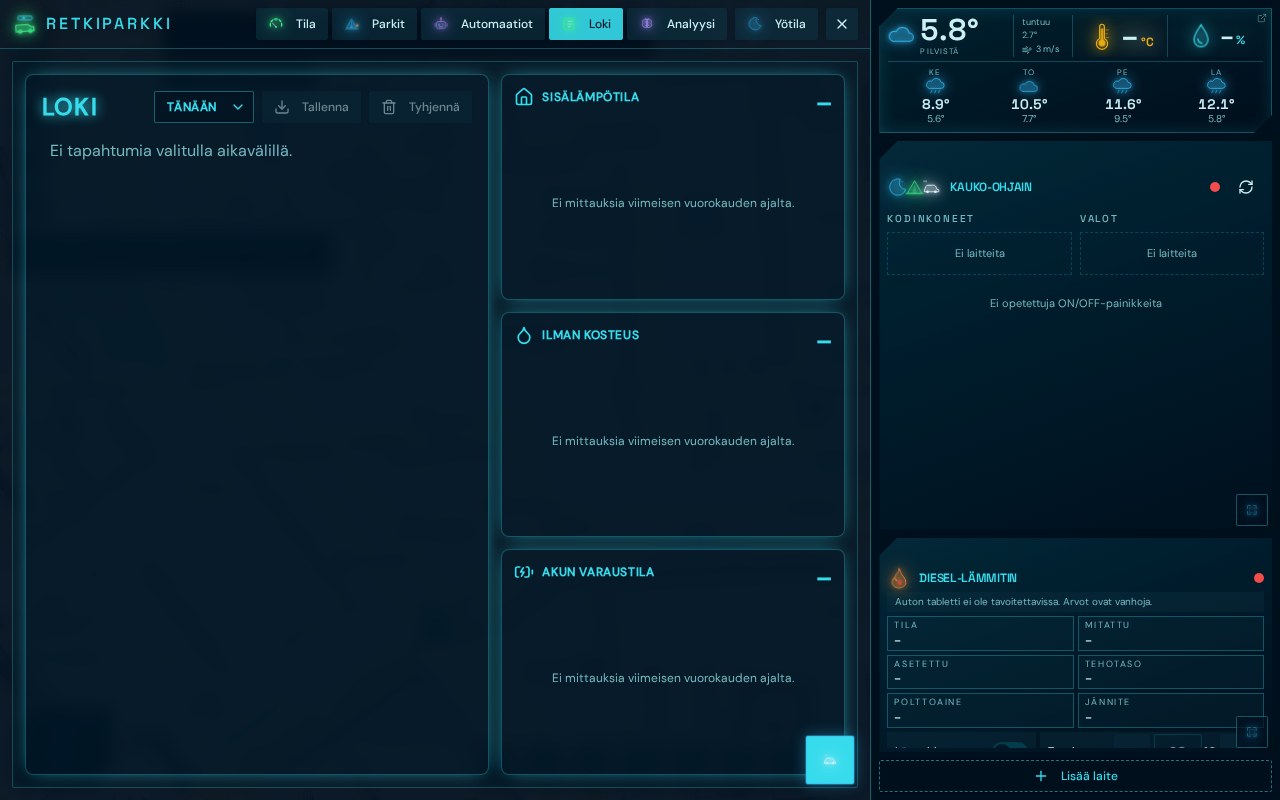Click the Jännite field in Diesel-lämmitin
The width and height of the screenshot is (1280, 800).
tap(1171, 710)
